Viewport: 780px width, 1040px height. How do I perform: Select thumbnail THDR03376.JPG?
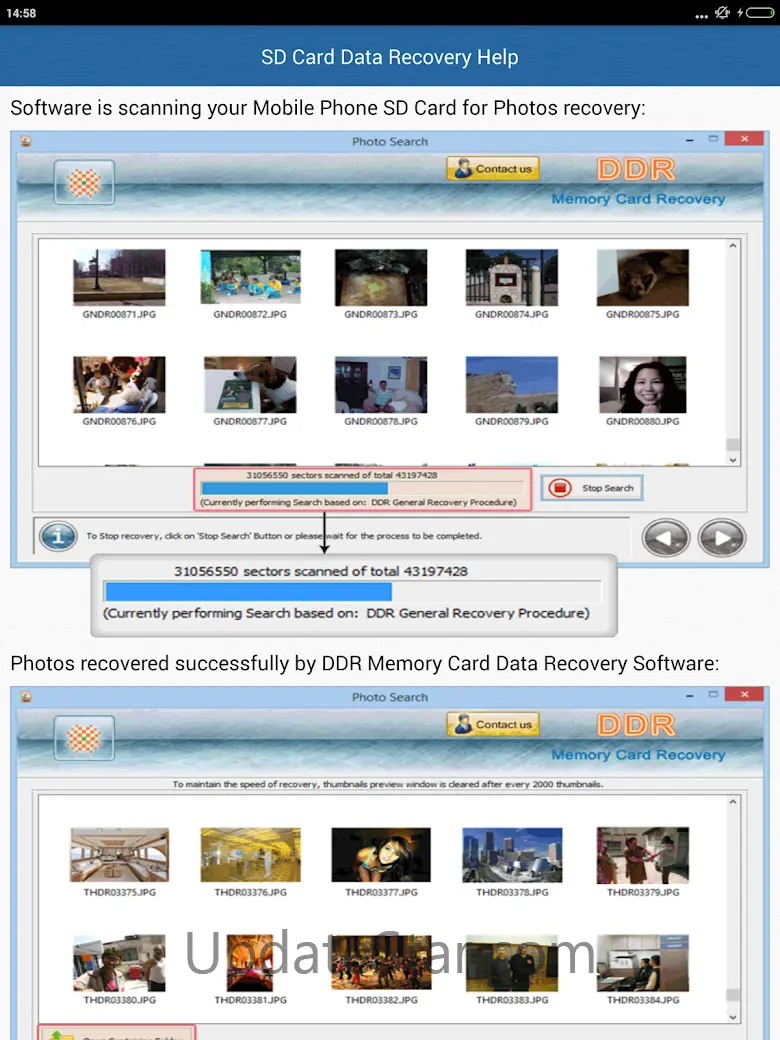(250, 855)
